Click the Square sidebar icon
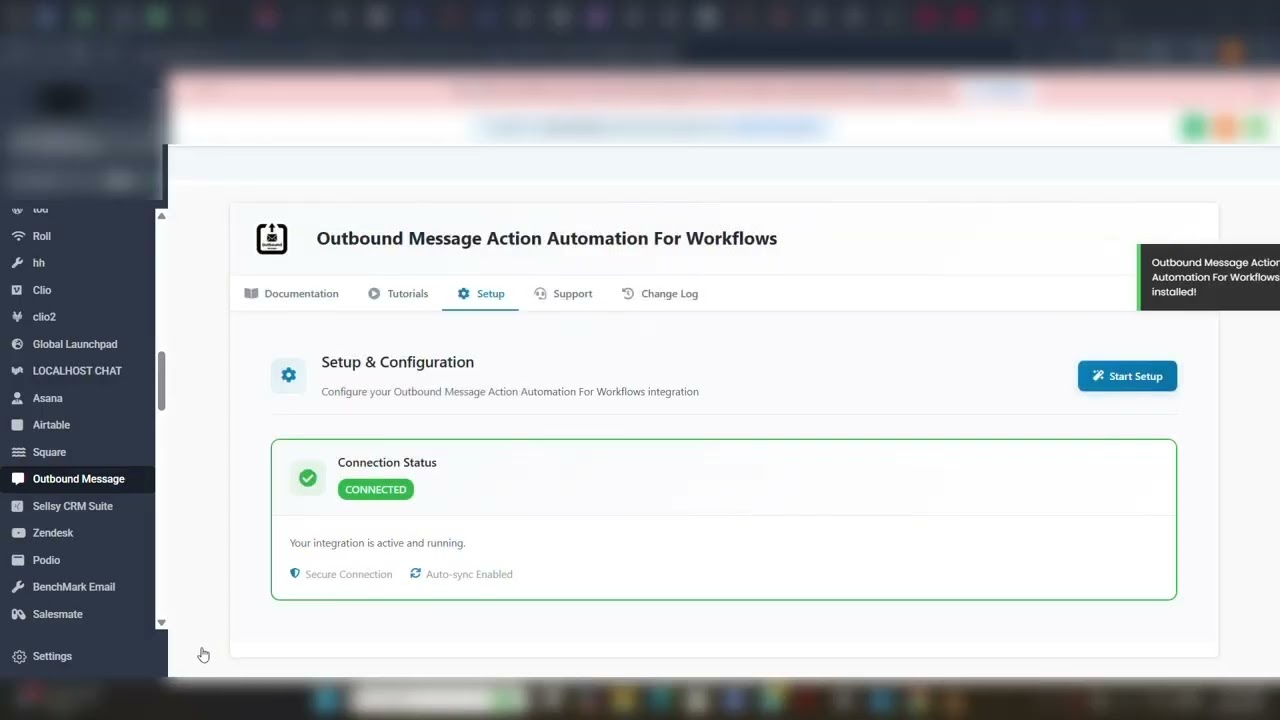The width and height of the screenshot is (1280, 720). [x=17, y=452]
